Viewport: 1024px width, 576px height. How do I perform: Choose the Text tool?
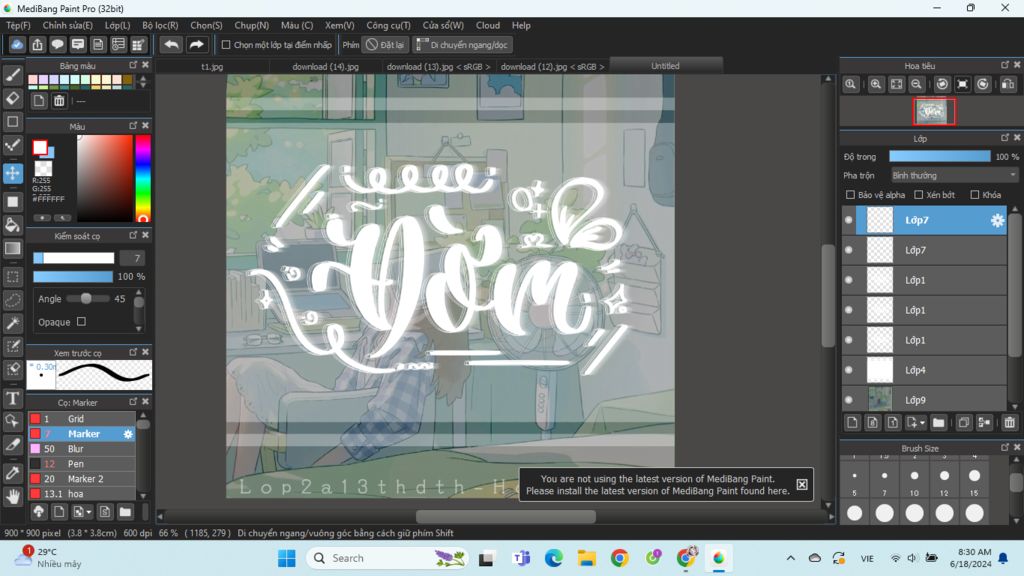tap(12, 398)
